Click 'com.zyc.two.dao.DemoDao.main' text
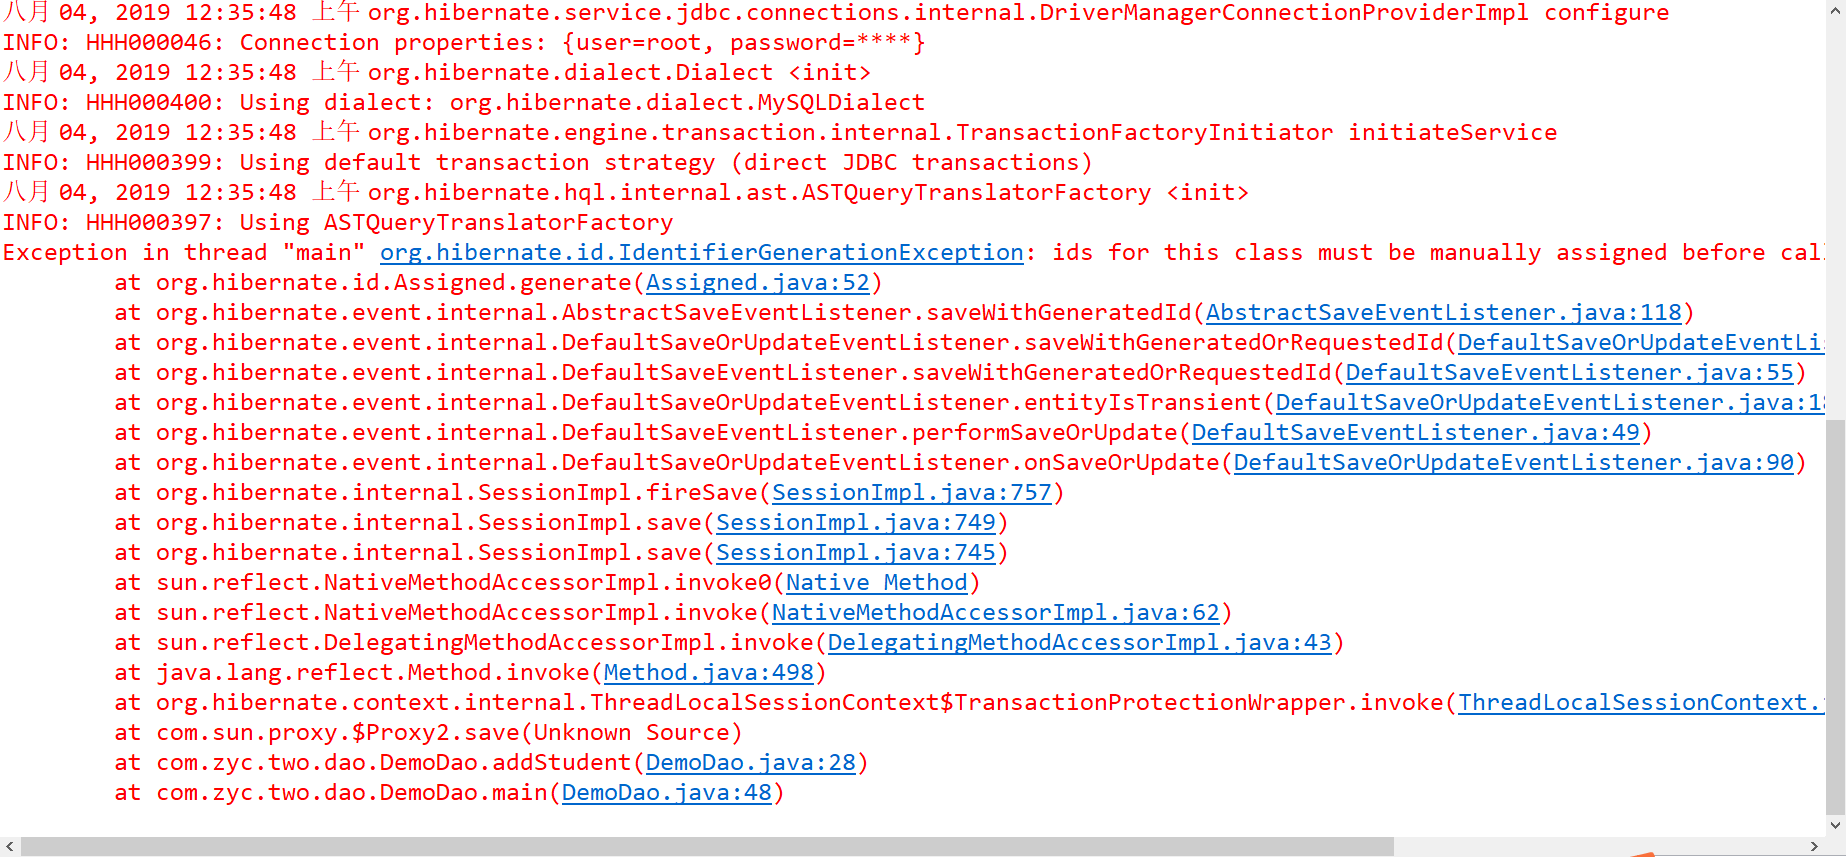 tap(352, 792)
